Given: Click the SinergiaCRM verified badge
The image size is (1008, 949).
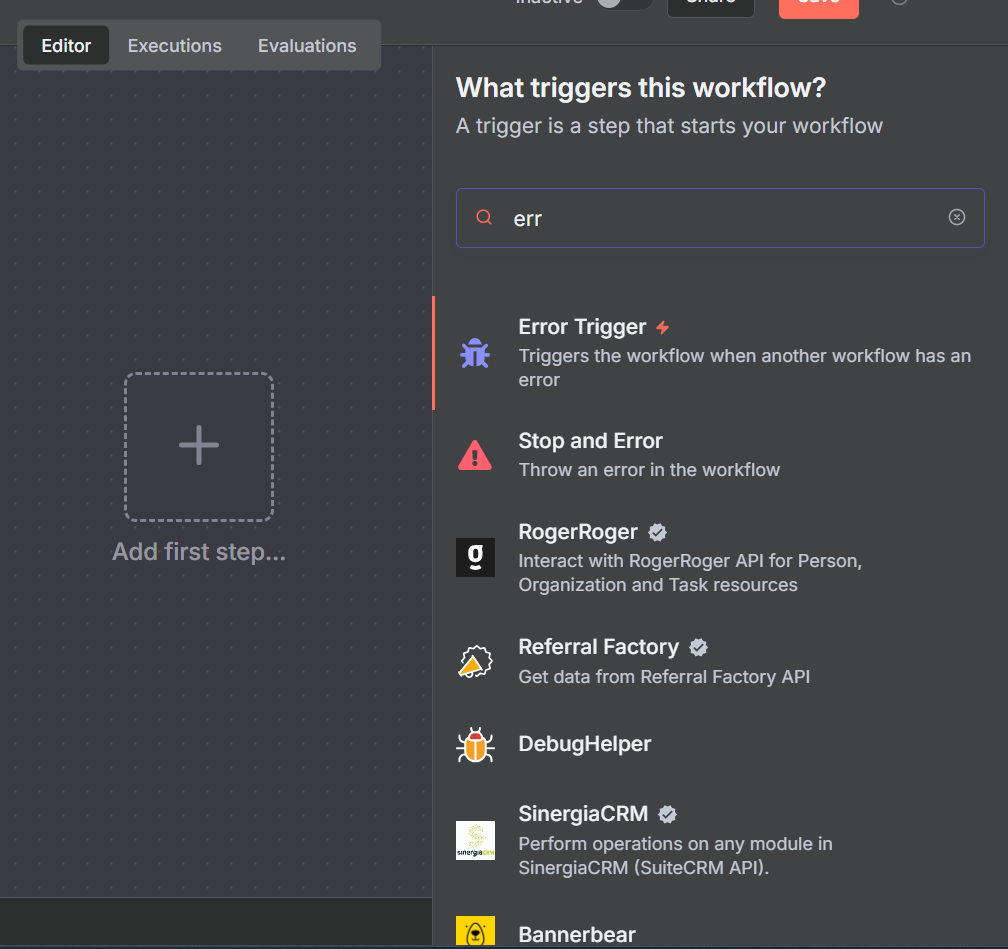Looking at the screenshot, I should point(667,815).
